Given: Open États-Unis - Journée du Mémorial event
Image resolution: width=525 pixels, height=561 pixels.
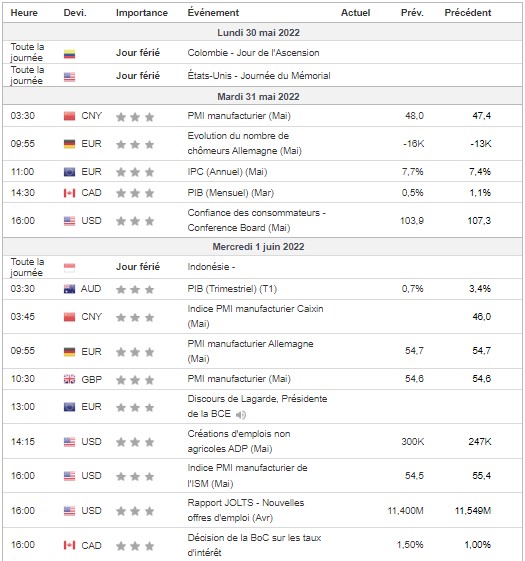Looking at the screenshot, I should (x=259, y=76).
